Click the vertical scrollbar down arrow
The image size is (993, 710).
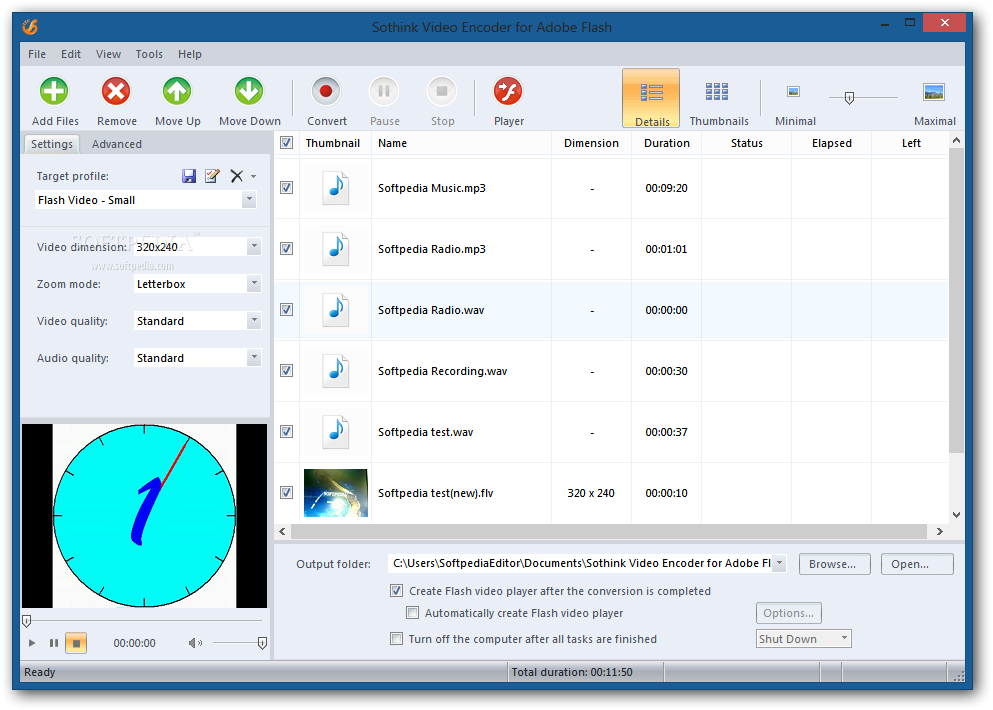tap(956, 515)
